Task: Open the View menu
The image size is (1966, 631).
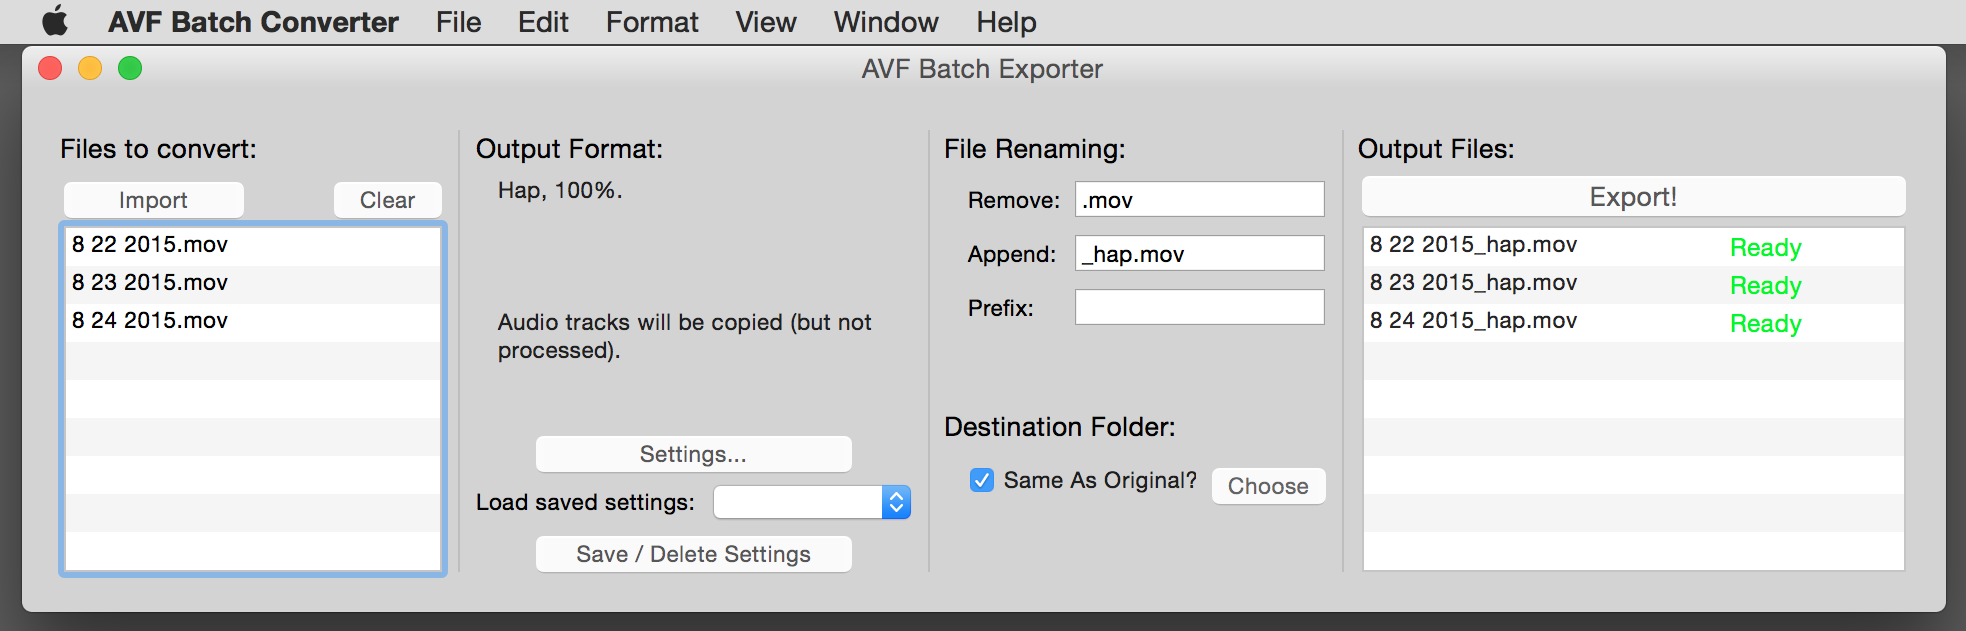Action: tap(766, 22)
